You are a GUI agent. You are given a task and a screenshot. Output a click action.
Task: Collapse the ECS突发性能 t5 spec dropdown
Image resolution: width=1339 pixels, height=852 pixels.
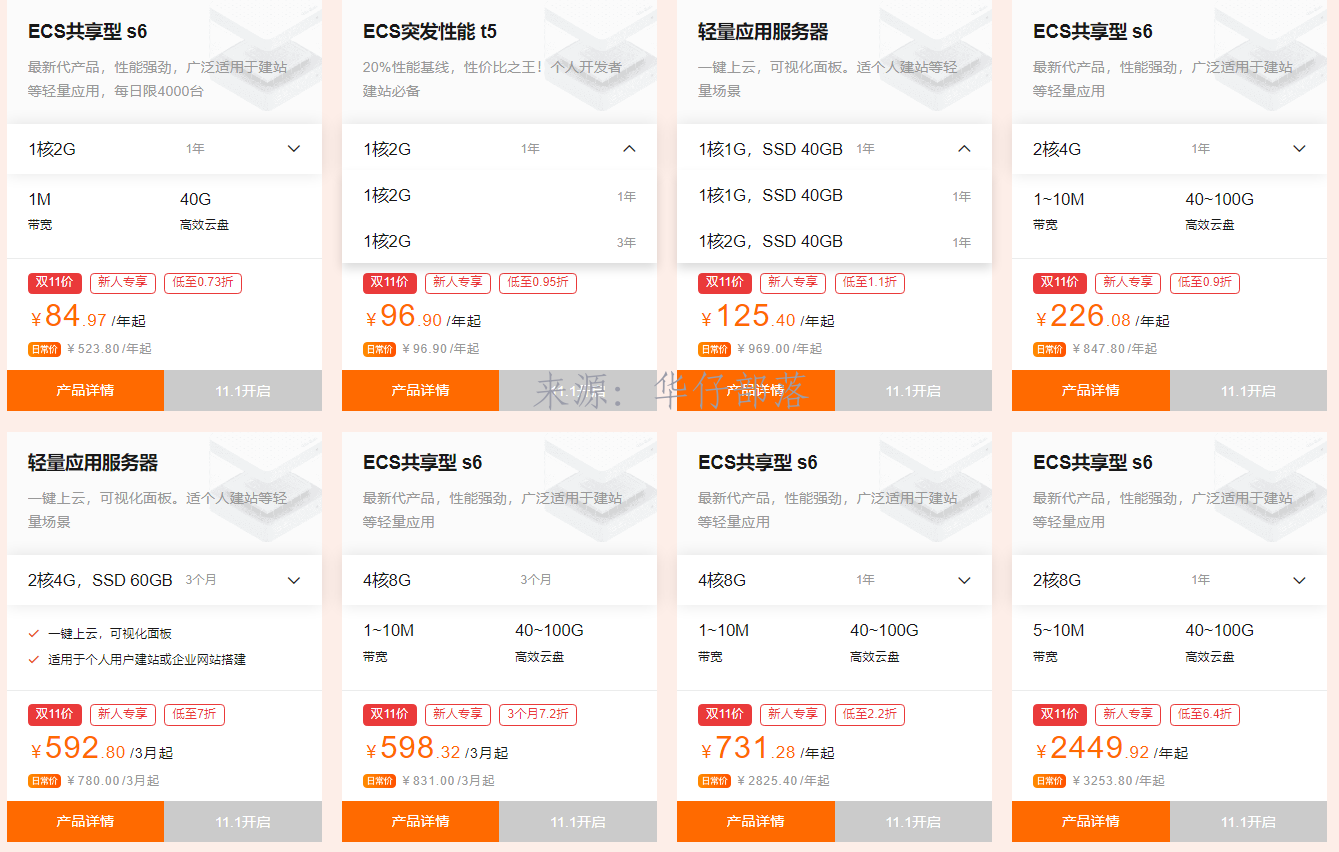499,149
